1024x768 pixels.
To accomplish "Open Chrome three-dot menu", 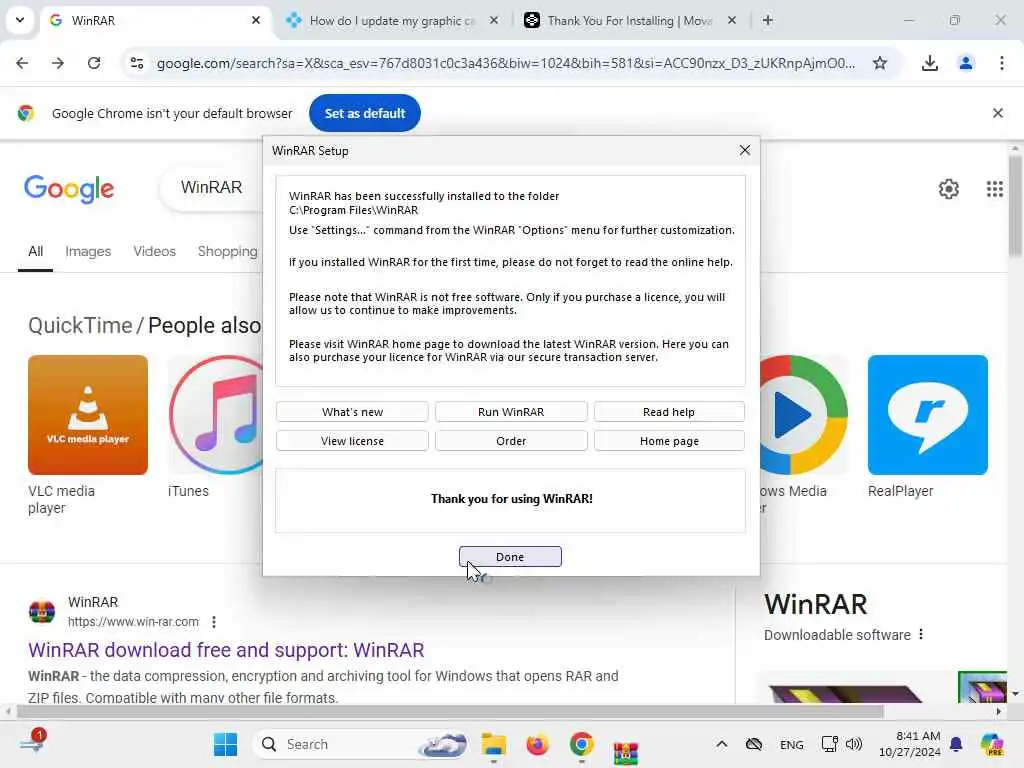I will click(1001, 63).
